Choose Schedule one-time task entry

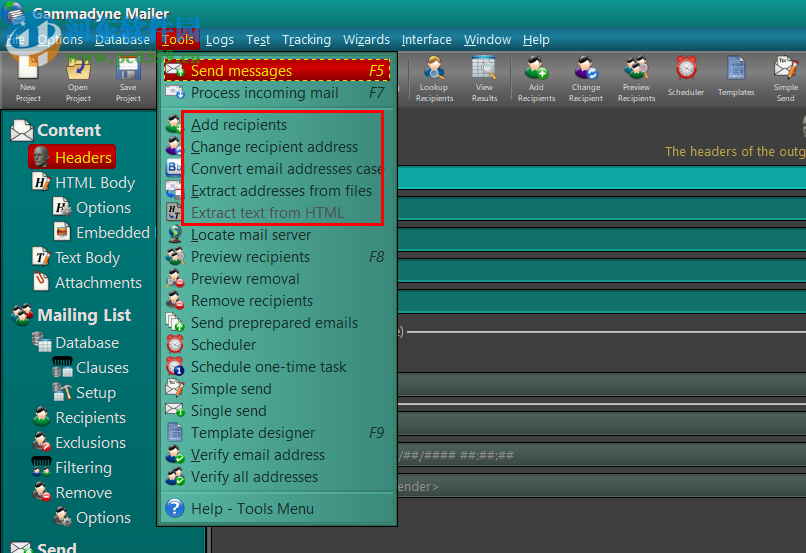tap(277, 366)
